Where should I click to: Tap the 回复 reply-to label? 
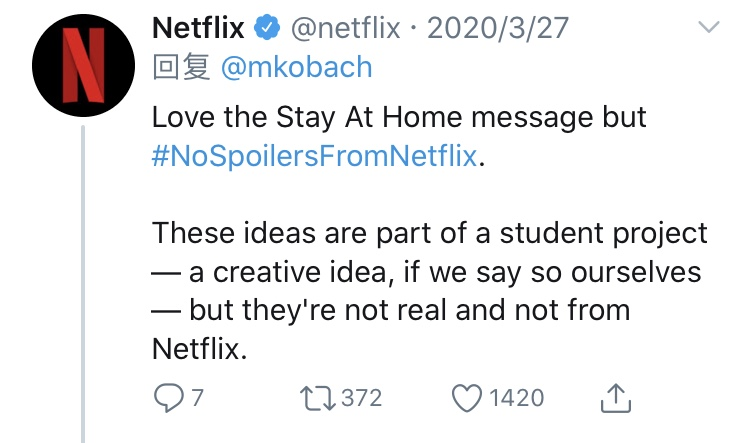181,67
